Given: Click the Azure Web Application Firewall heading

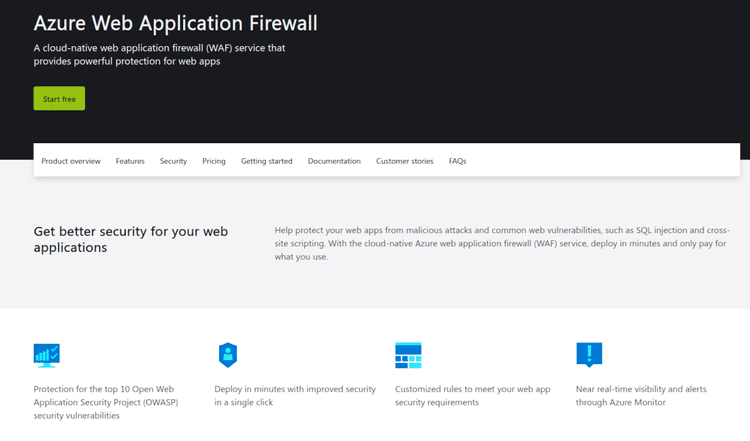Looking at the screenshot, I should [x=176, y=23].
